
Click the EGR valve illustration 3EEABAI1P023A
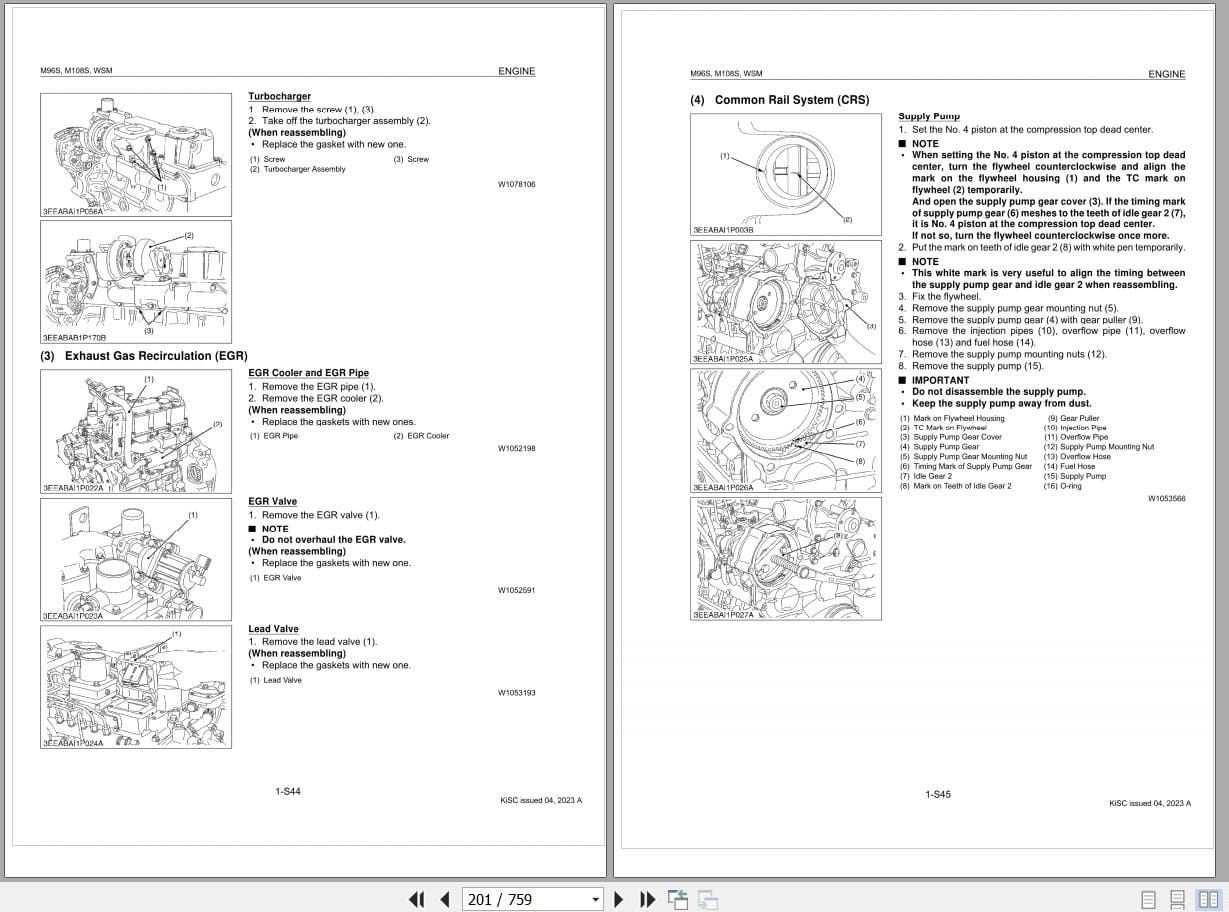pyautogui.click(x=136, y=560)
